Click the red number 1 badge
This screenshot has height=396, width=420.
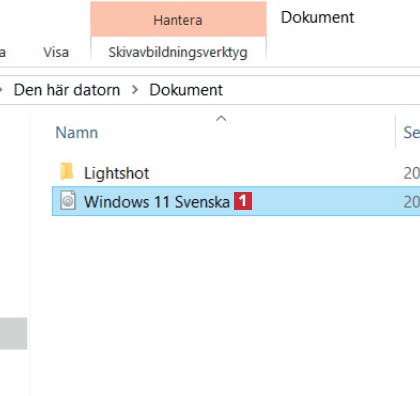[x=243, y=201]
